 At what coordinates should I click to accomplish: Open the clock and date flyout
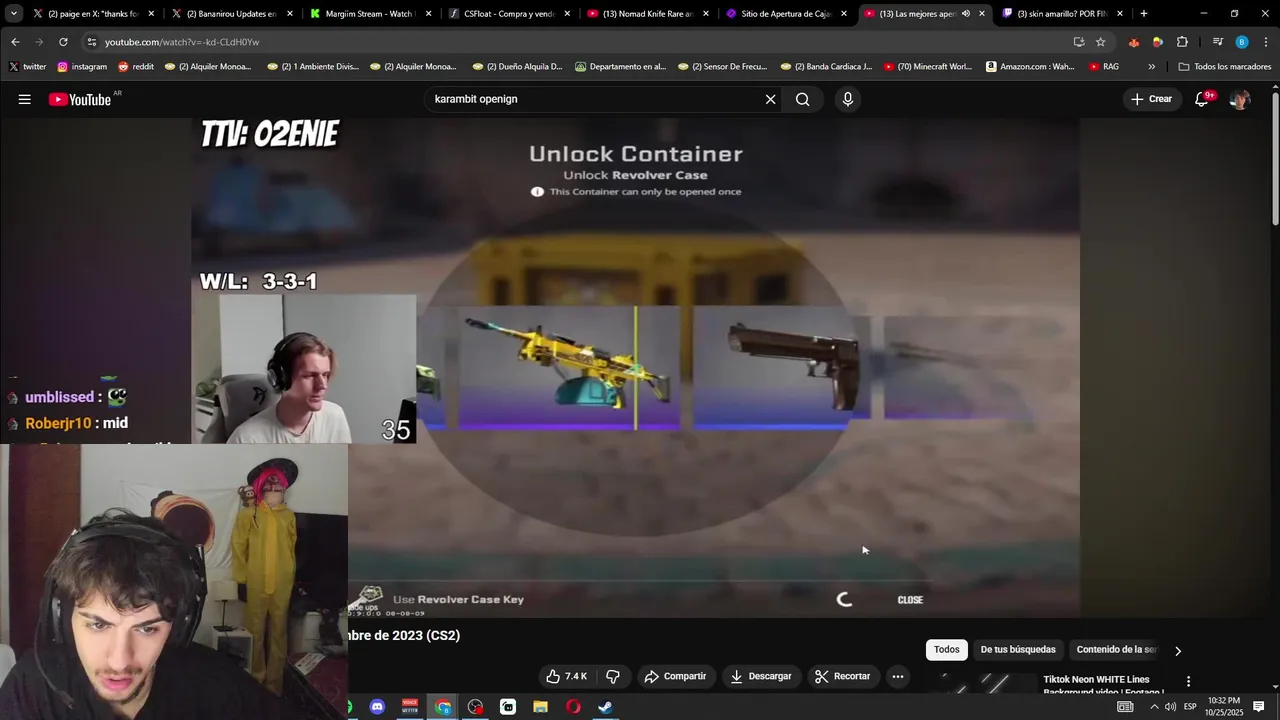pyautogui.click(x=1224, y=707)
